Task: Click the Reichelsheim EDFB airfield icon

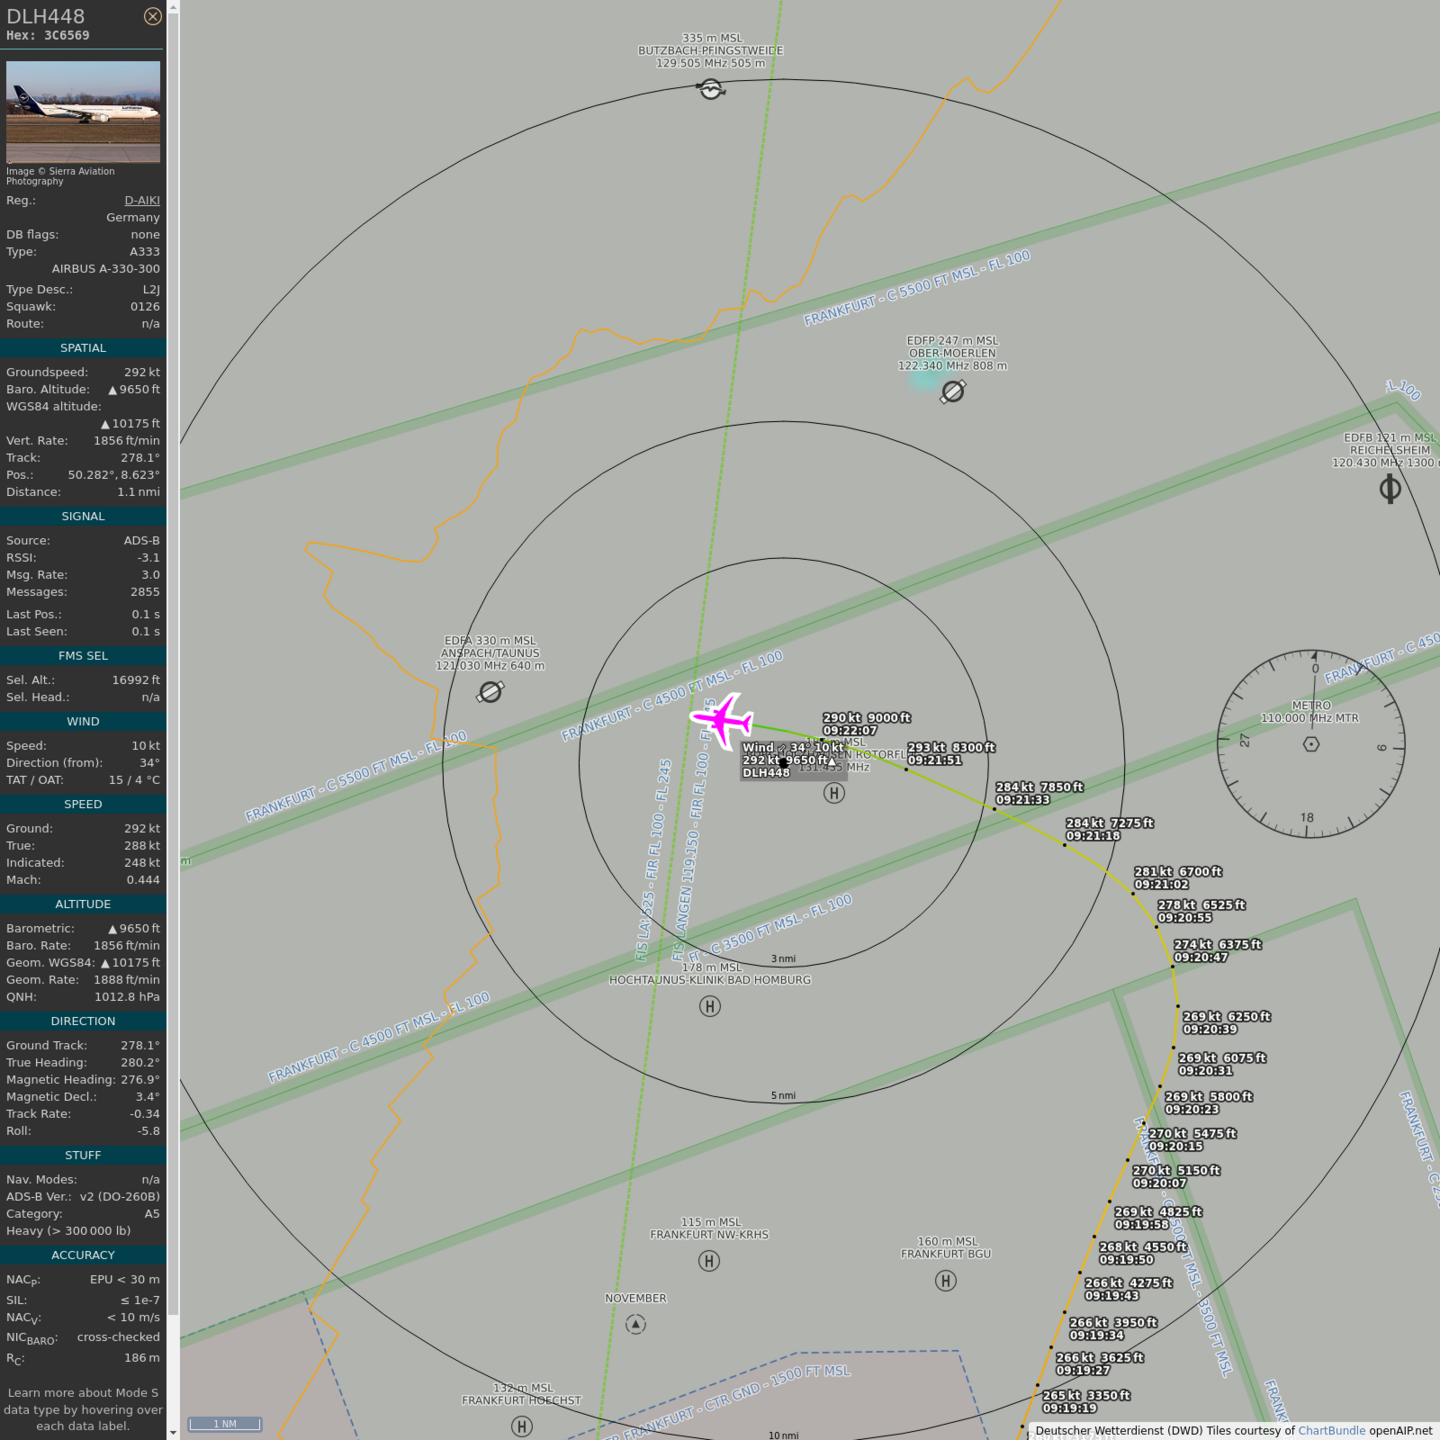Action: [1390, 489]
